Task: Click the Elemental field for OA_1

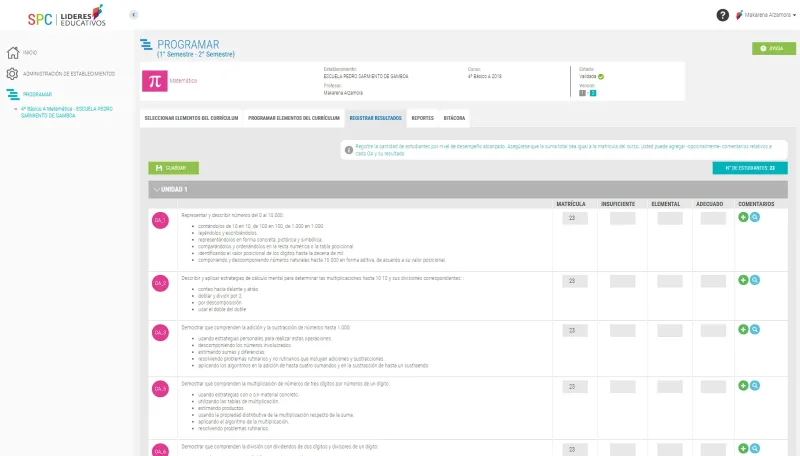Action: coord(670,218)
